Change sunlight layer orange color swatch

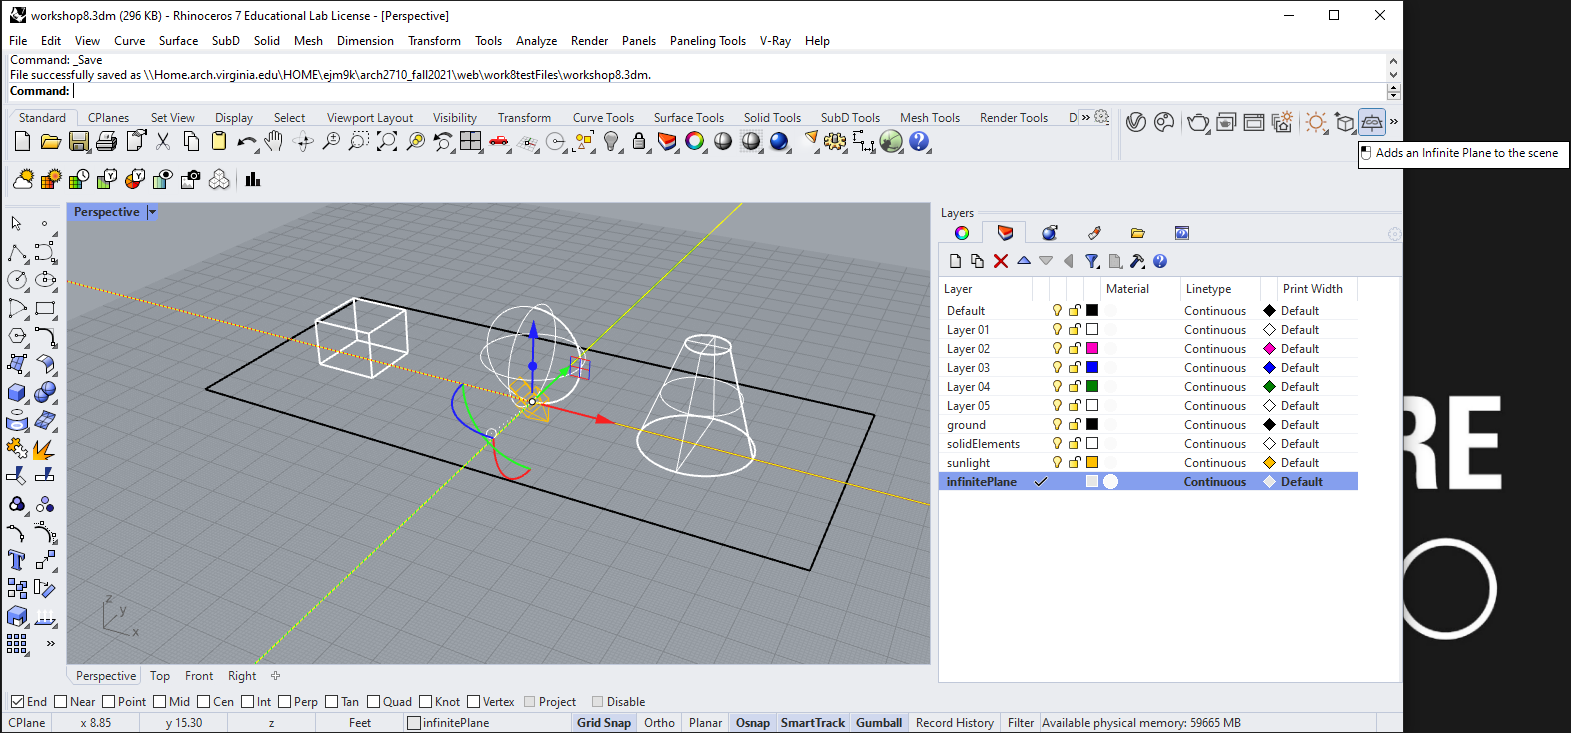(x=1092, y=462)
